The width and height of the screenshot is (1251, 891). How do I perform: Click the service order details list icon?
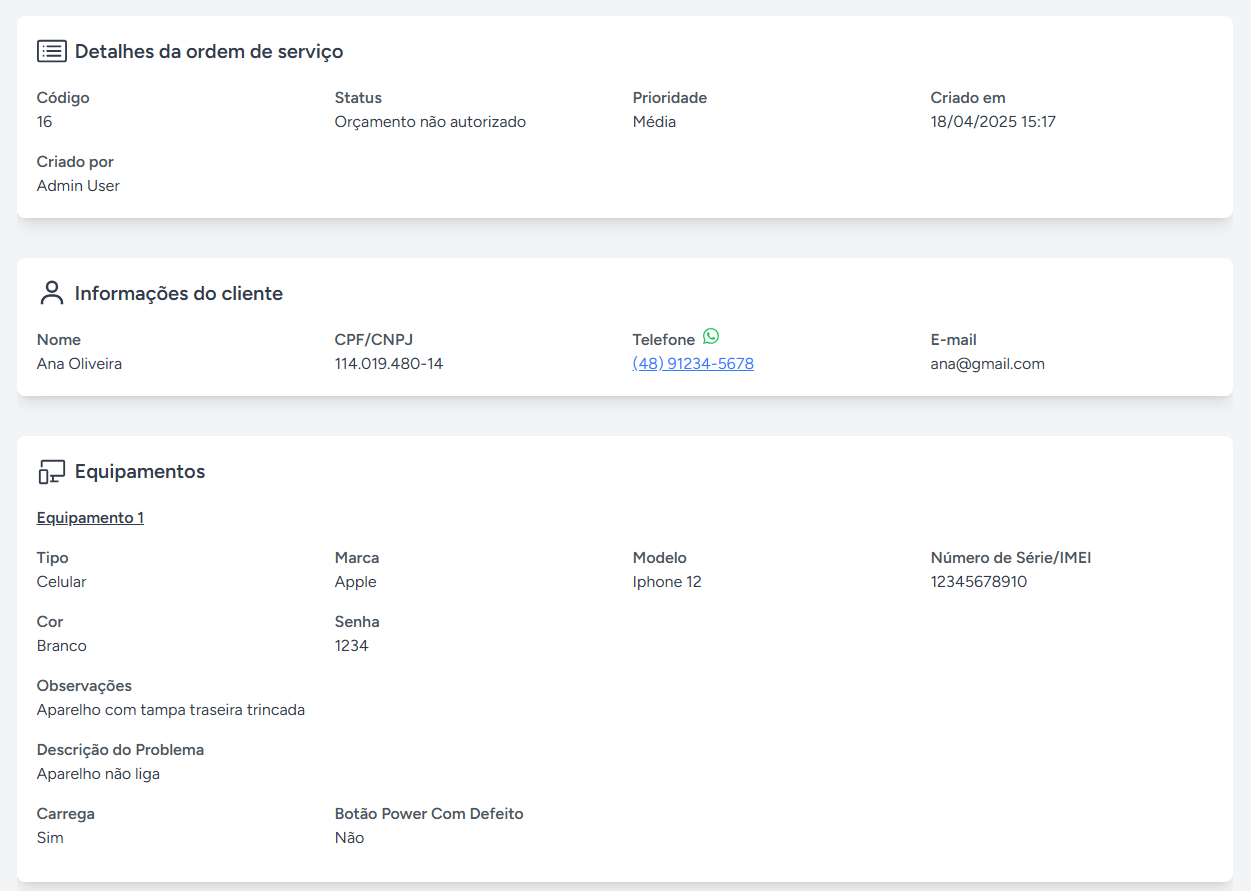[52, 51]
